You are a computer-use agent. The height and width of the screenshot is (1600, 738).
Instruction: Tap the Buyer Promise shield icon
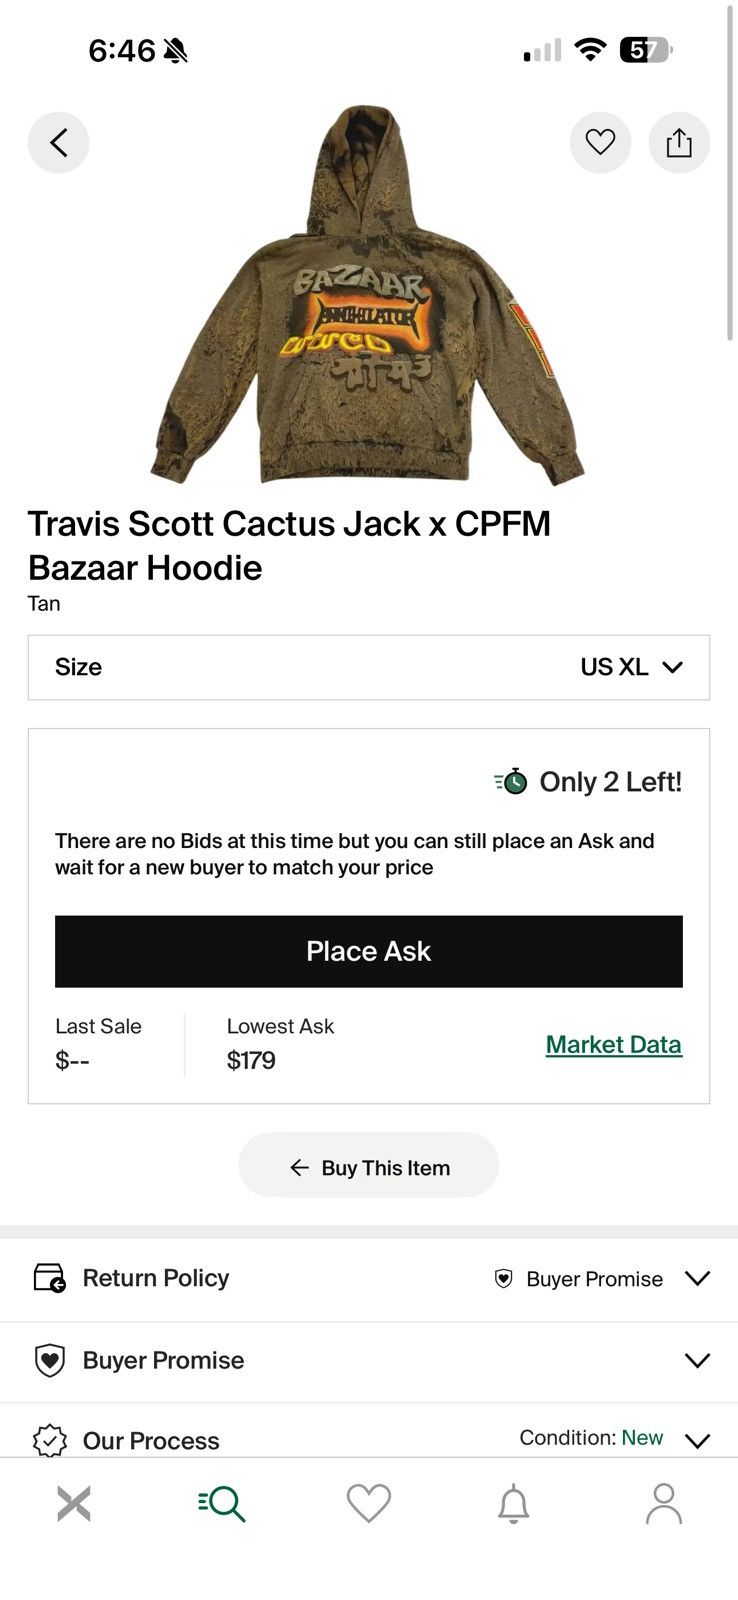point(49,1360)
